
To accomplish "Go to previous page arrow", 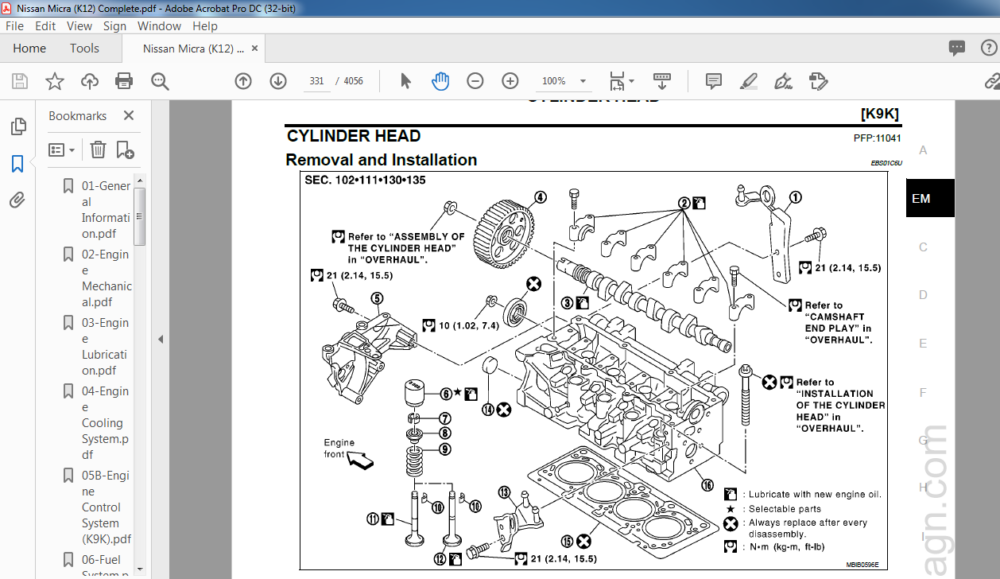I will (243, 81).
